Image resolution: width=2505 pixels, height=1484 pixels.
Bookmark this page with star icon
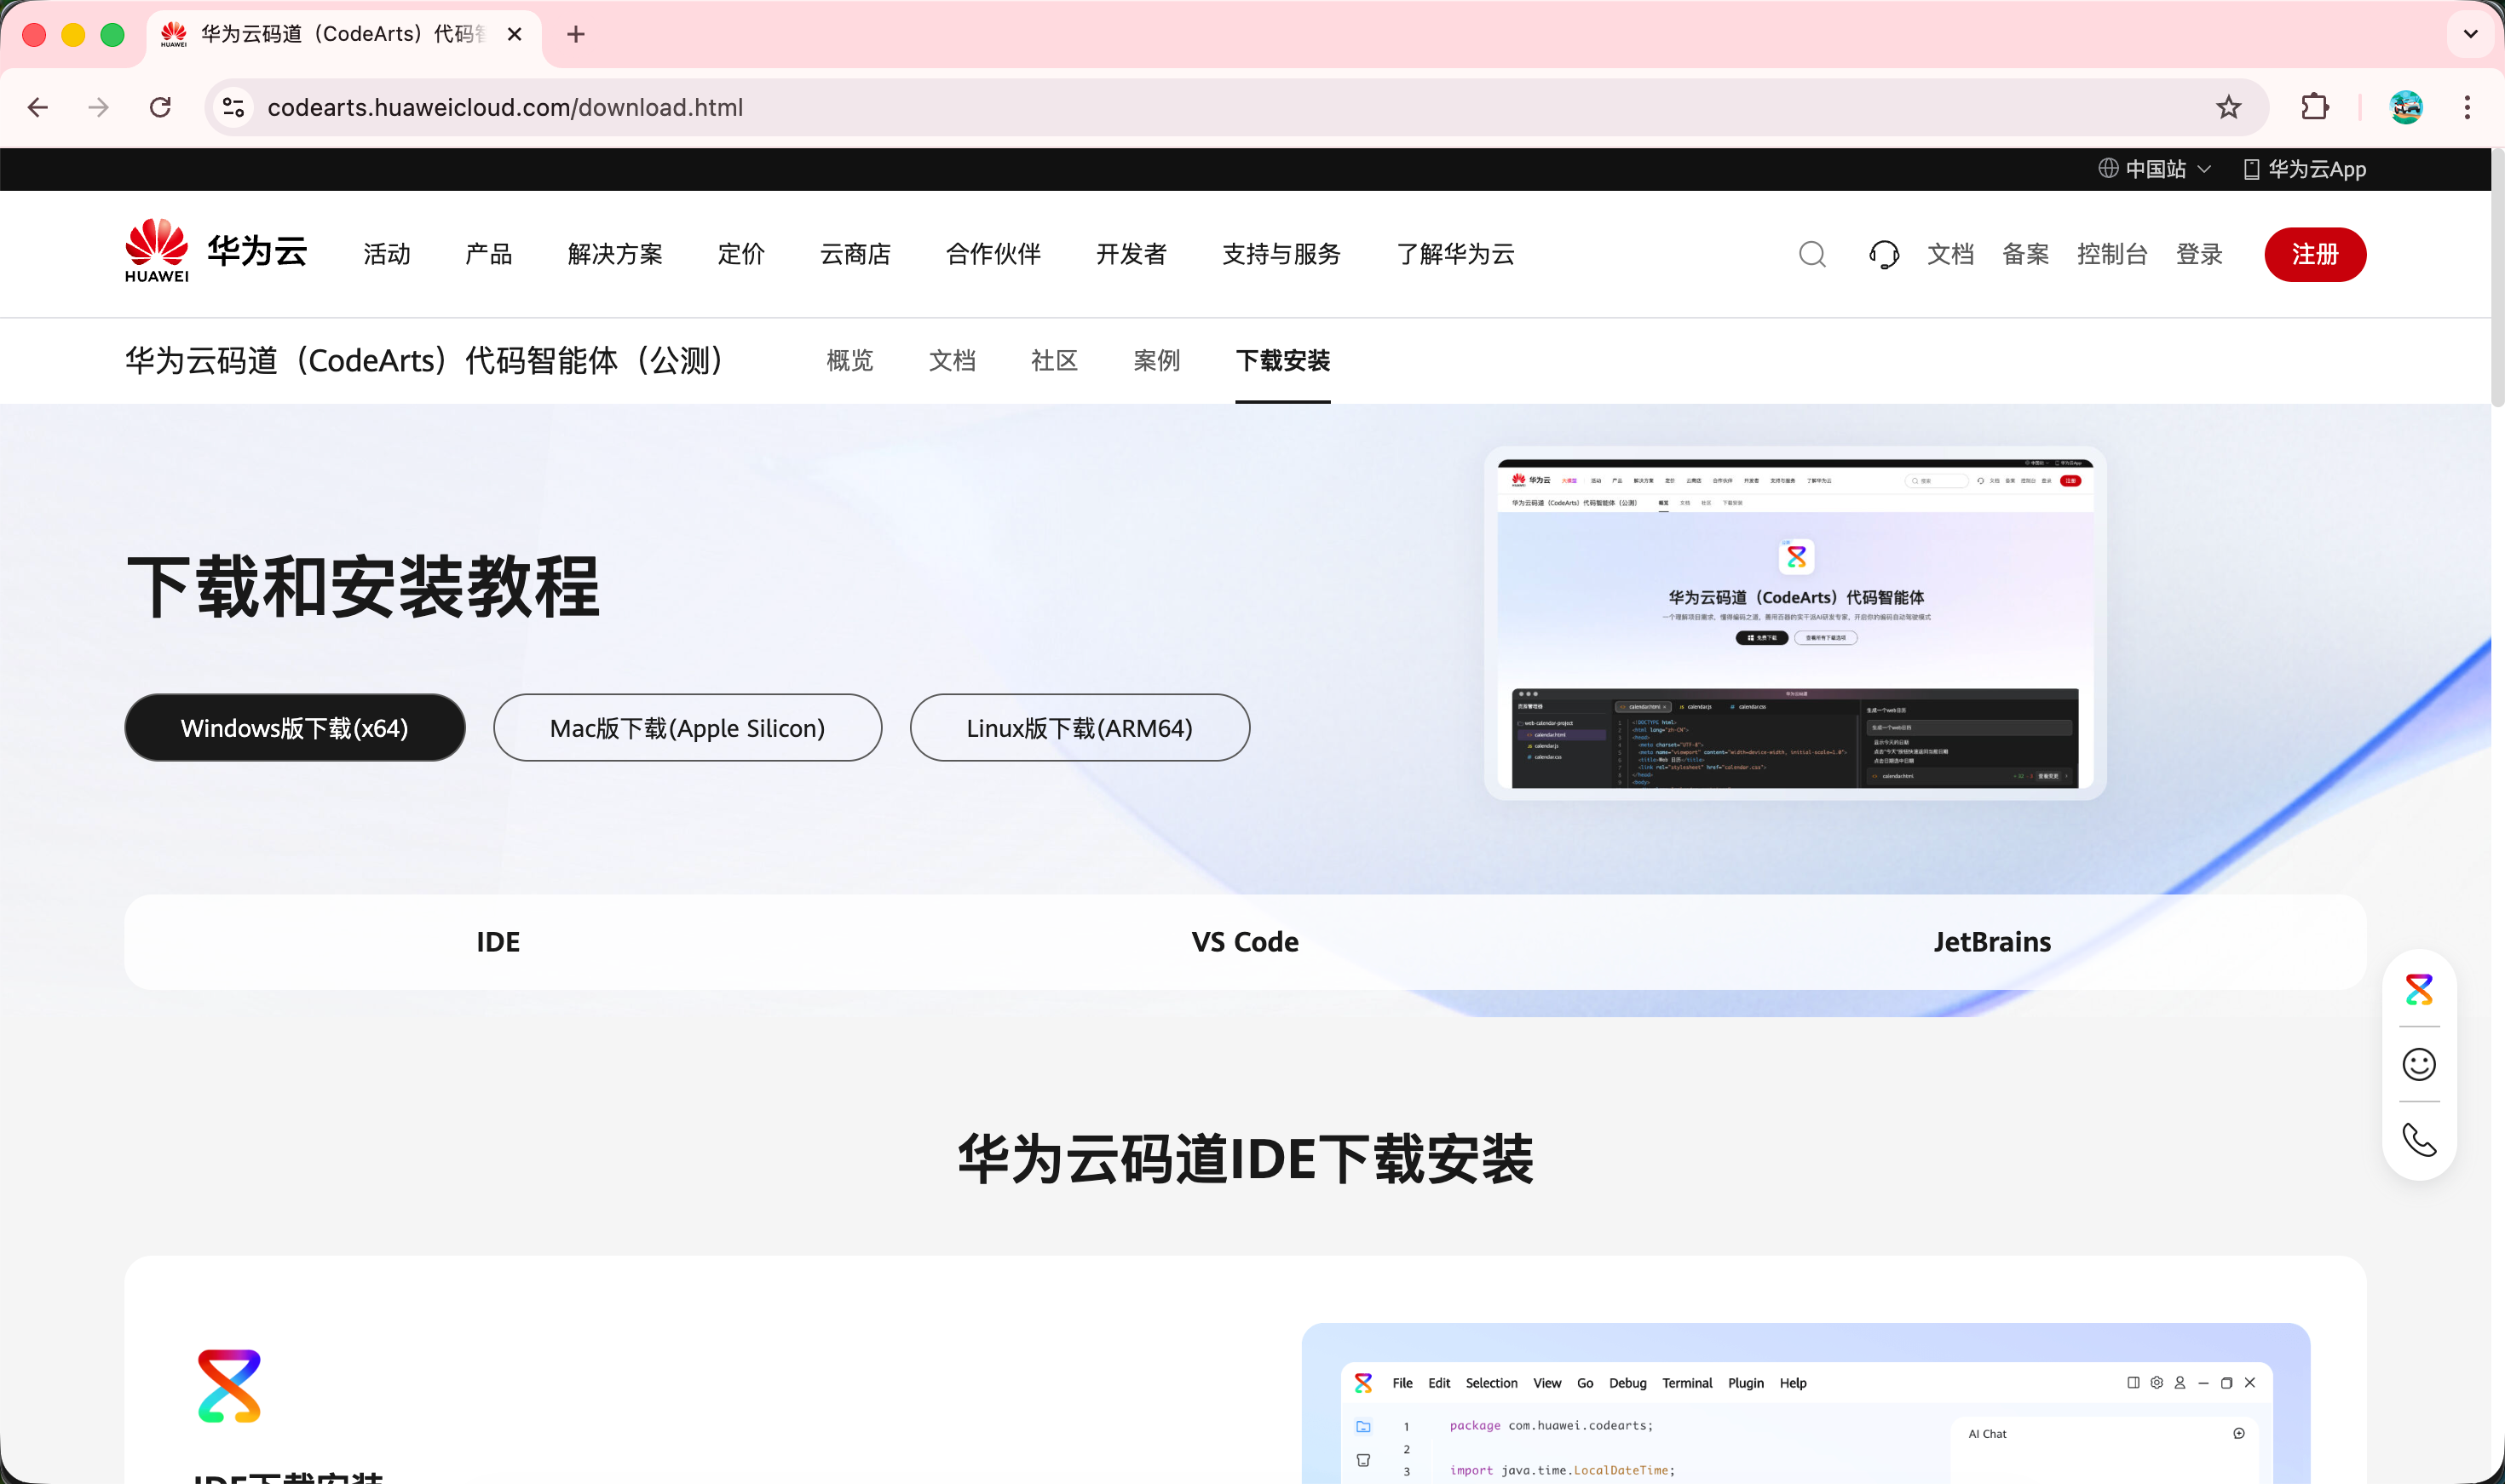click(x=2228, y=107)
